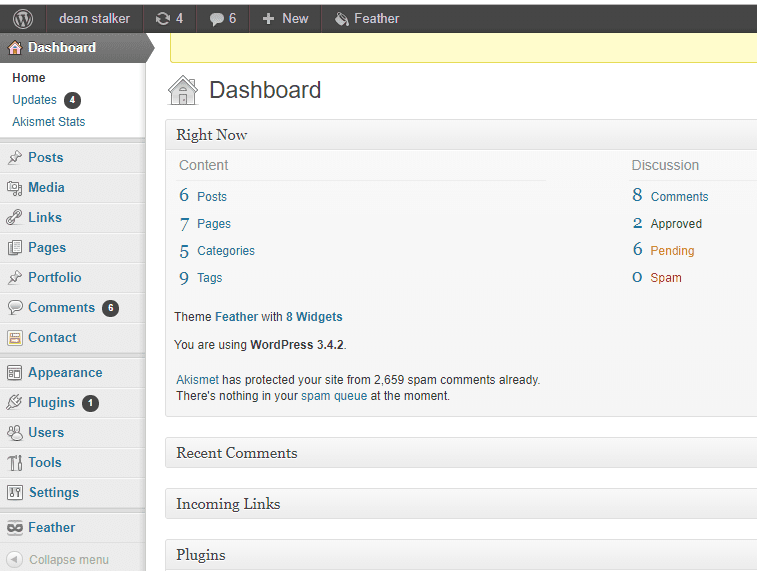Viewport: 757px width, 571px height.
Task: Click the comments bubble icon in admin bar
Action: point(217,18)
